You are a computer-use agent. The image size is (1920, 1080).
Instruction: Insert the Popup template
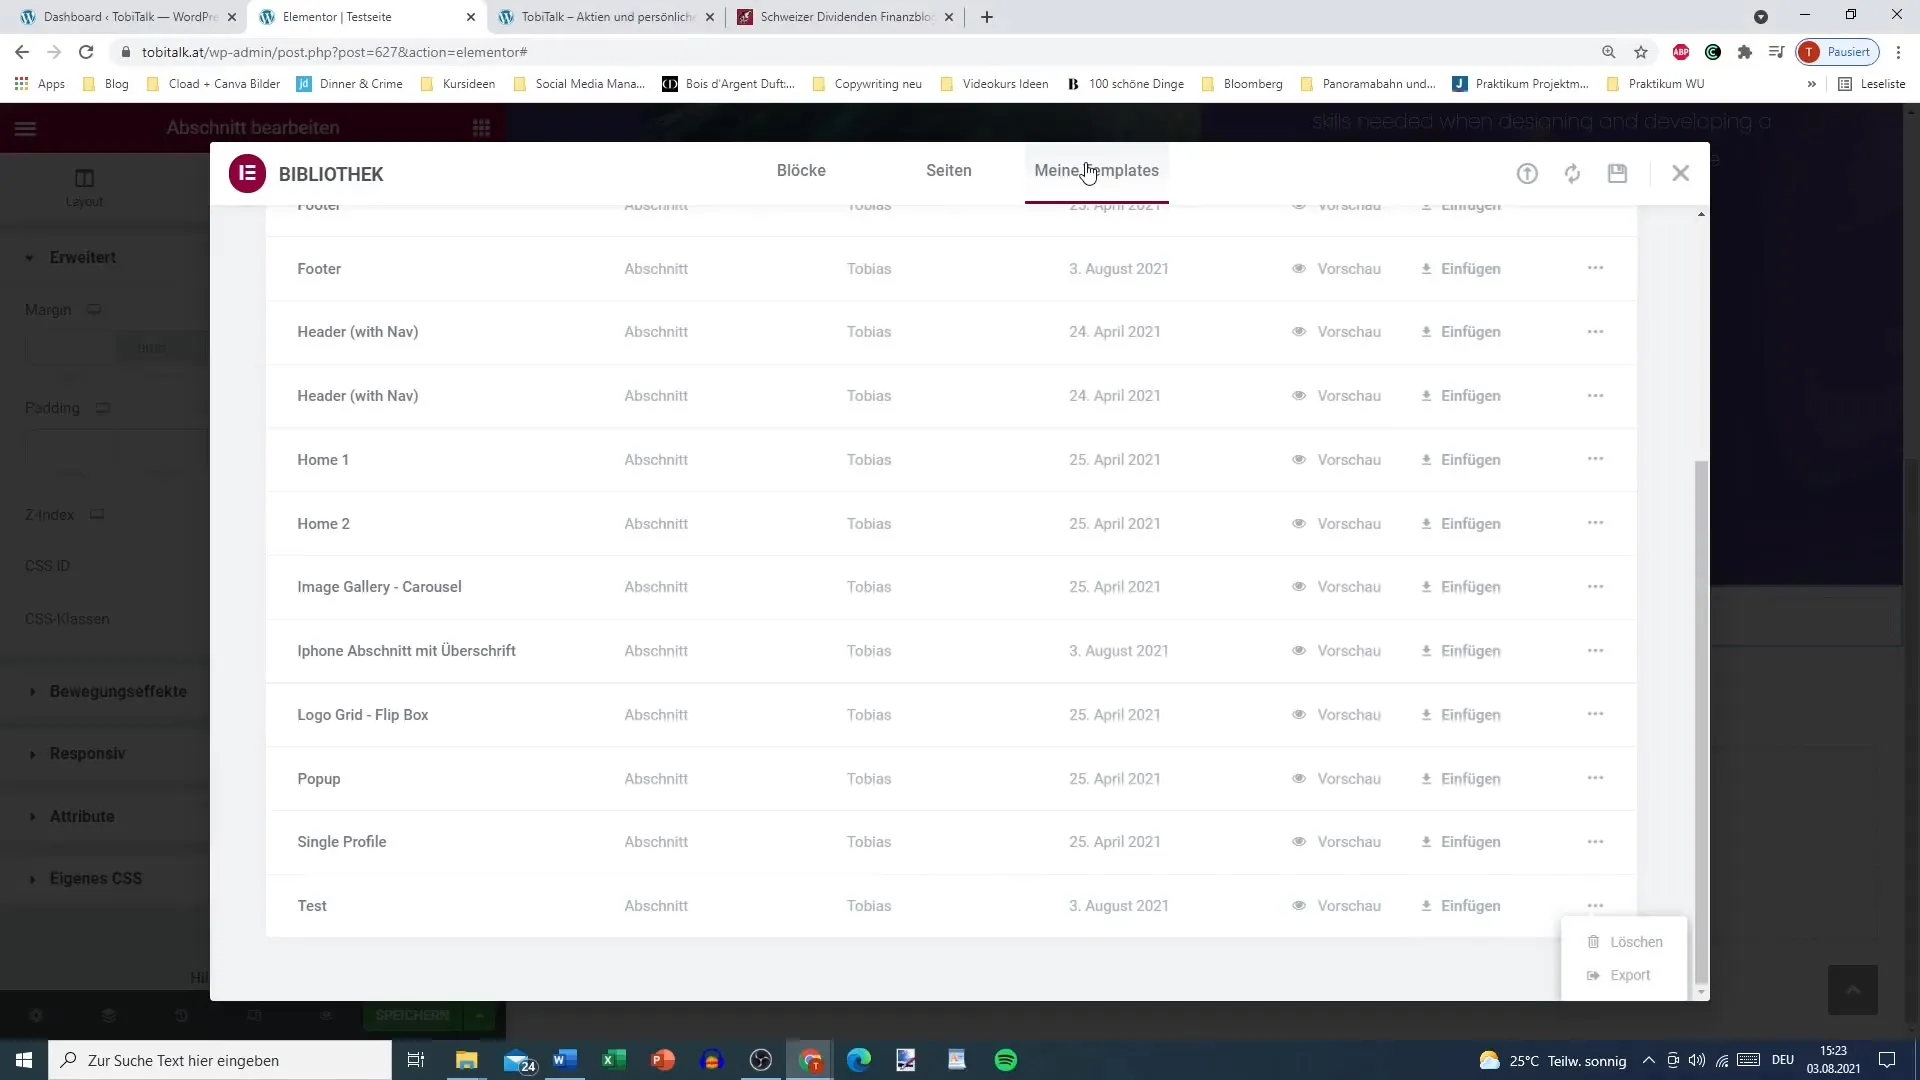coord(1460,779)
